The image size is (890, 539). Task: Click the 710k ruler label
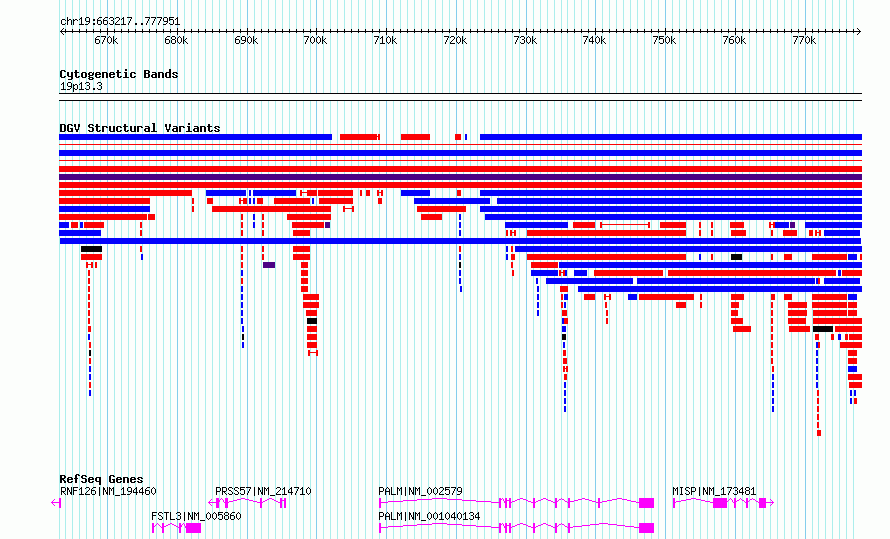point(385,41)
